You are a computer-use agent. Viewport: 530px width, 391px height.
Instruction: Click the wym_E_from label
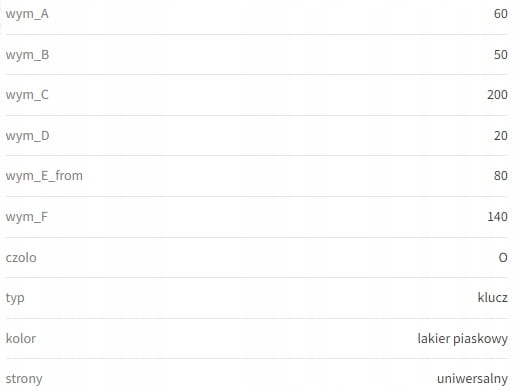pos(44,176)
